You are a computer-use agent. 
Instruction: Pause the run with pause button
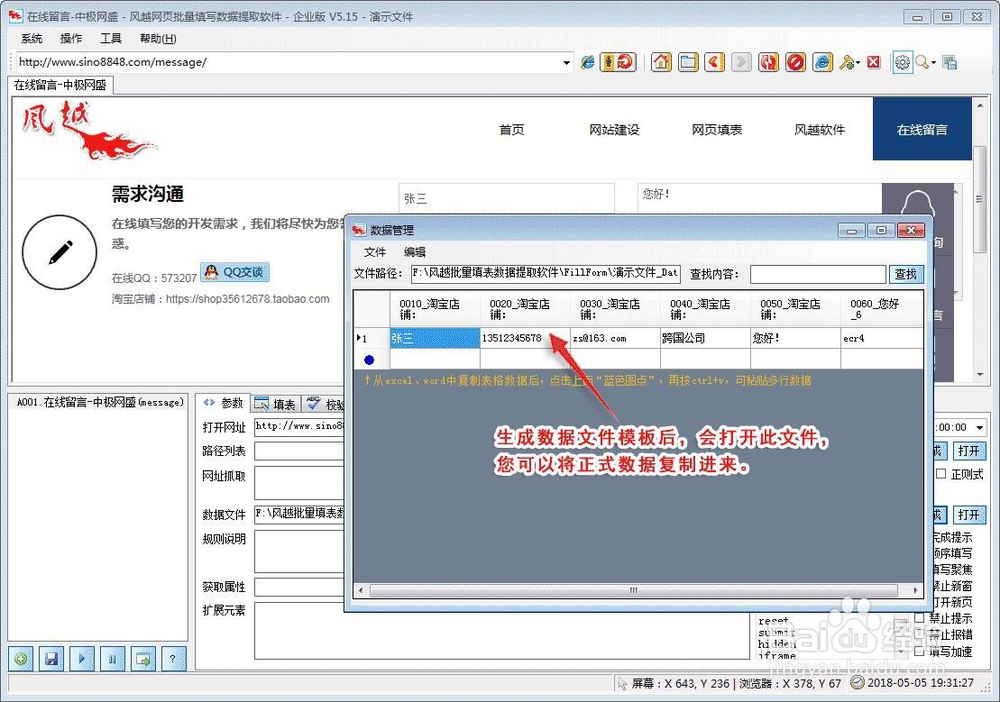click(112, 659)
